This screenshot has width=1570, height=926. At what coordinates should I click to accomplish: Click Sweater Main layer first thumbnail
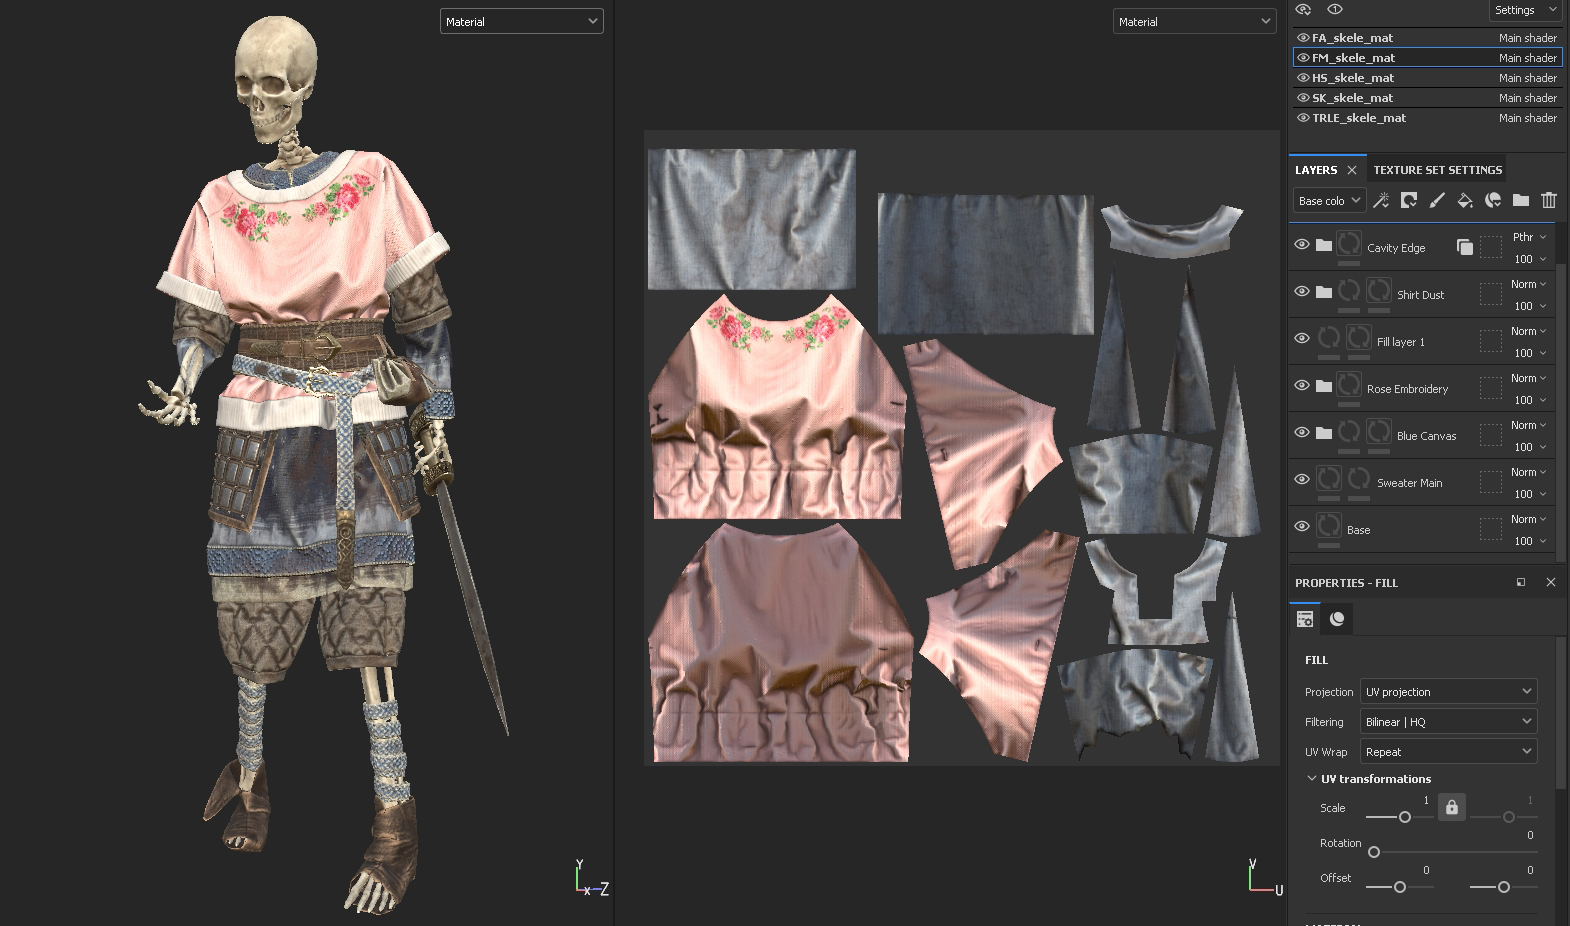pyautogui.click(x=1329, y=479)
